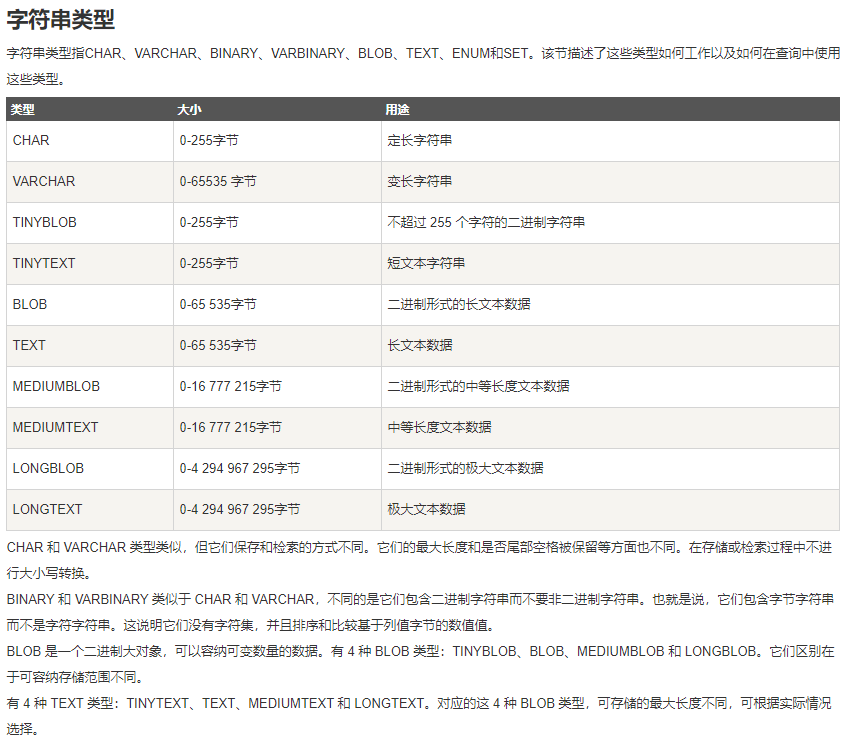Click the LONGTEXT type cell
Viewport: 848px width, 743px height.
tap(47, 509)
